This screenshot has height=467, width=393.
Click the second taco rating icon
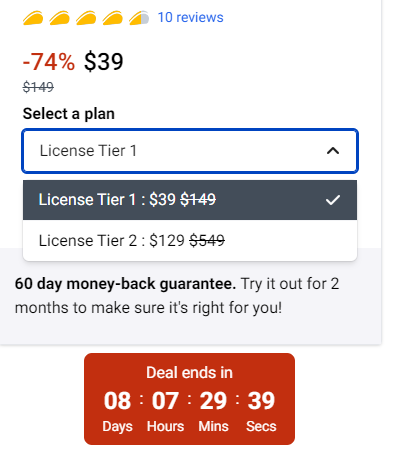point(59,18)
